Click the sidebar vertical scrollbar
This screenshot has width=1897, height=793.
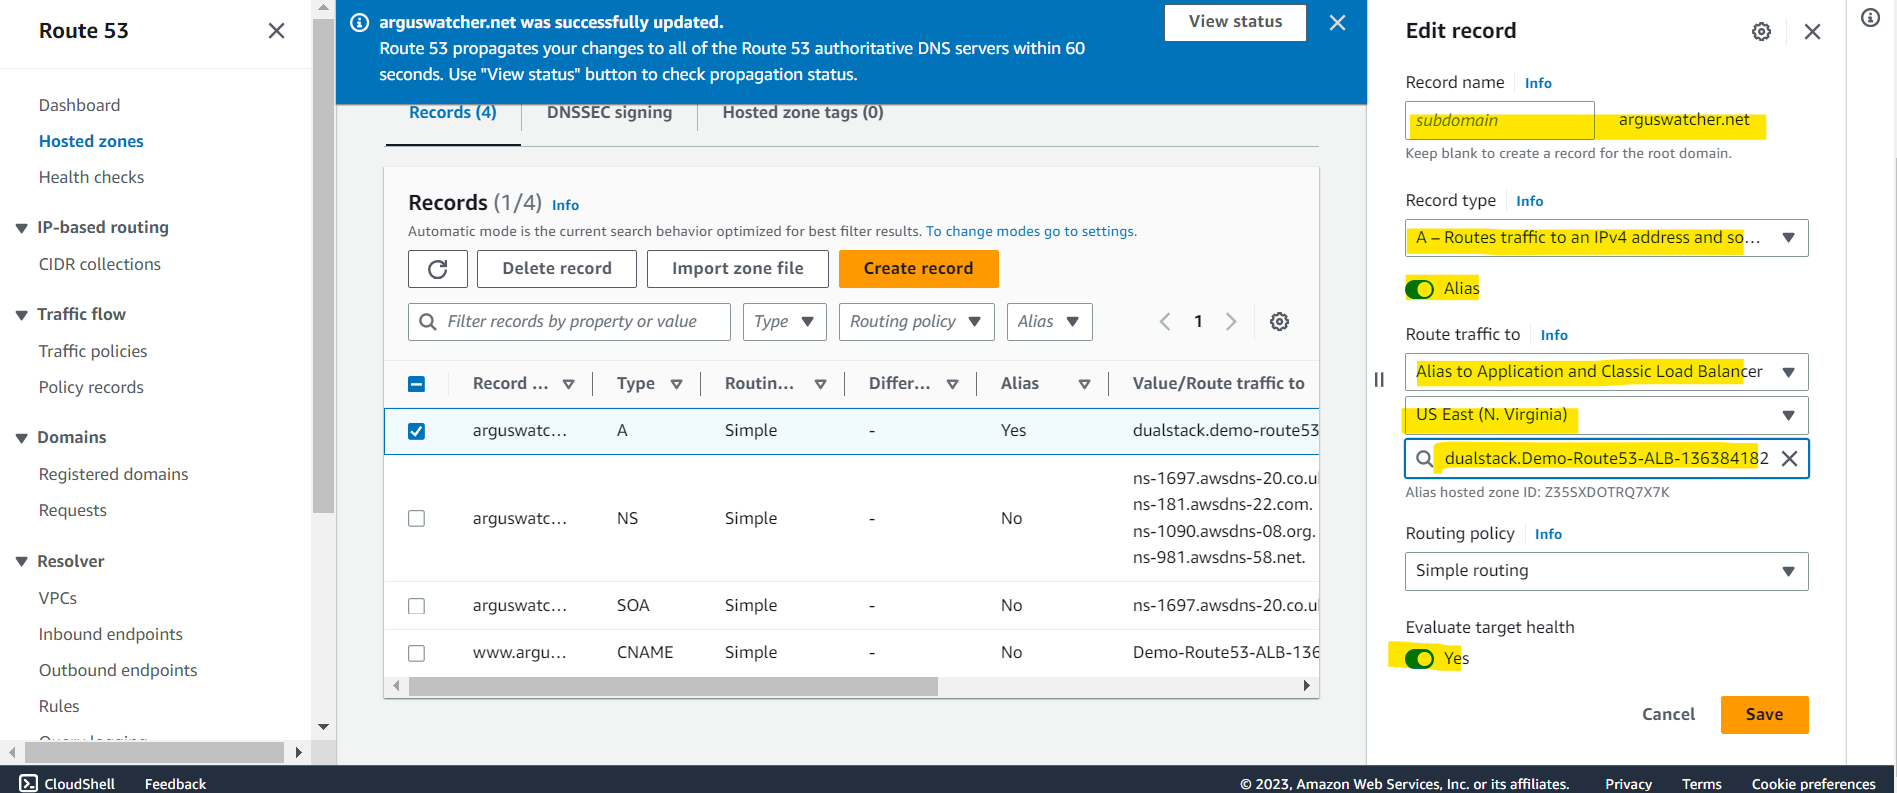tap(323, 265)
